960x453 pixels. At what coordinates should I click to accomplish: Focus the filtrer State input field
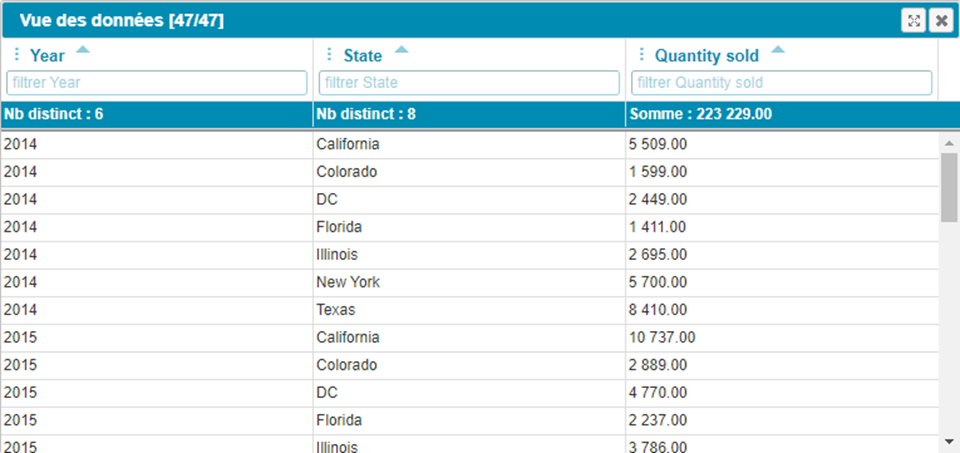[x=469, y=82]
